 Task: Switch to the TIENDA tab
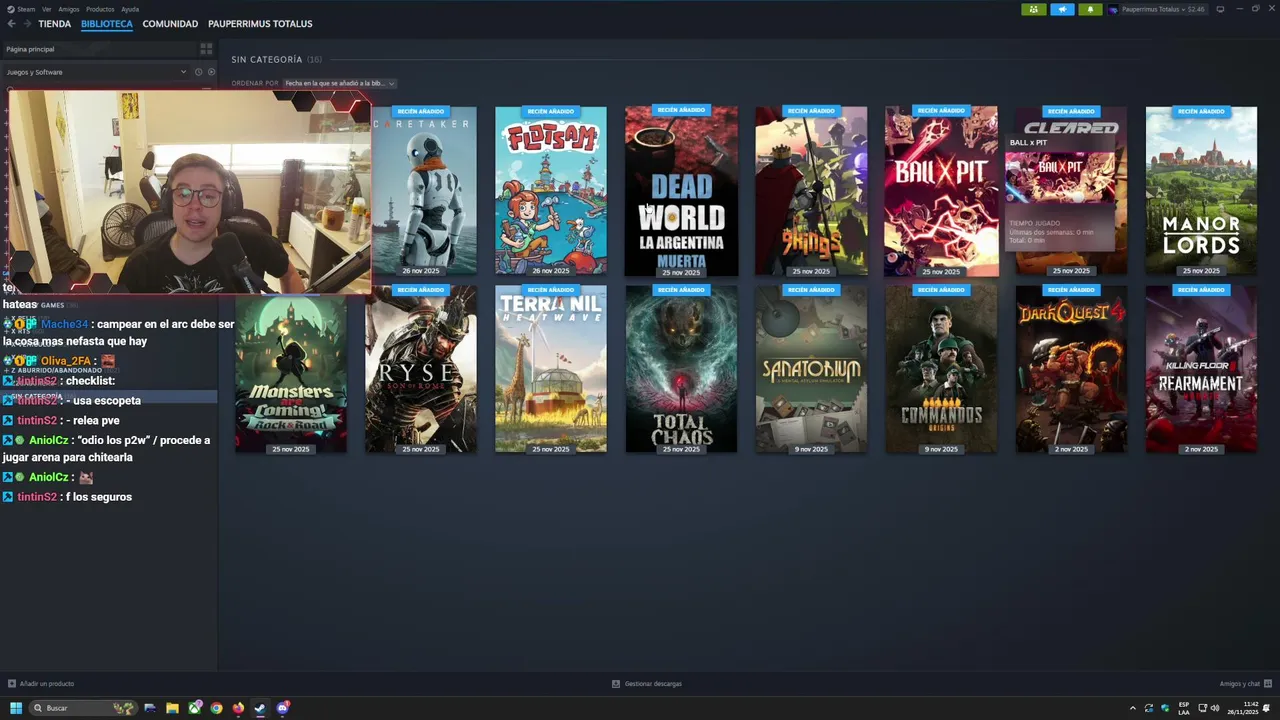tap(55, 24)
